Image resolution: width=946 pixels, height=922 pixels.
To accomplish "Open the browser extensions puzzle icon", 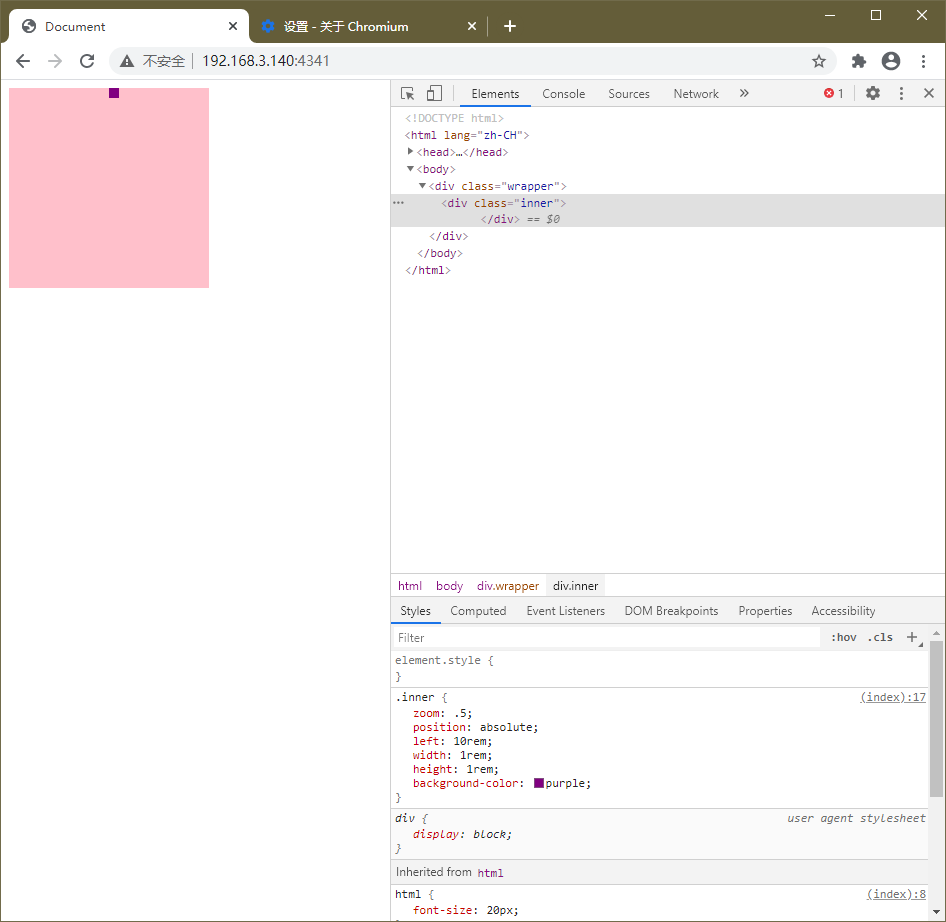I will (x=859, y=61).
